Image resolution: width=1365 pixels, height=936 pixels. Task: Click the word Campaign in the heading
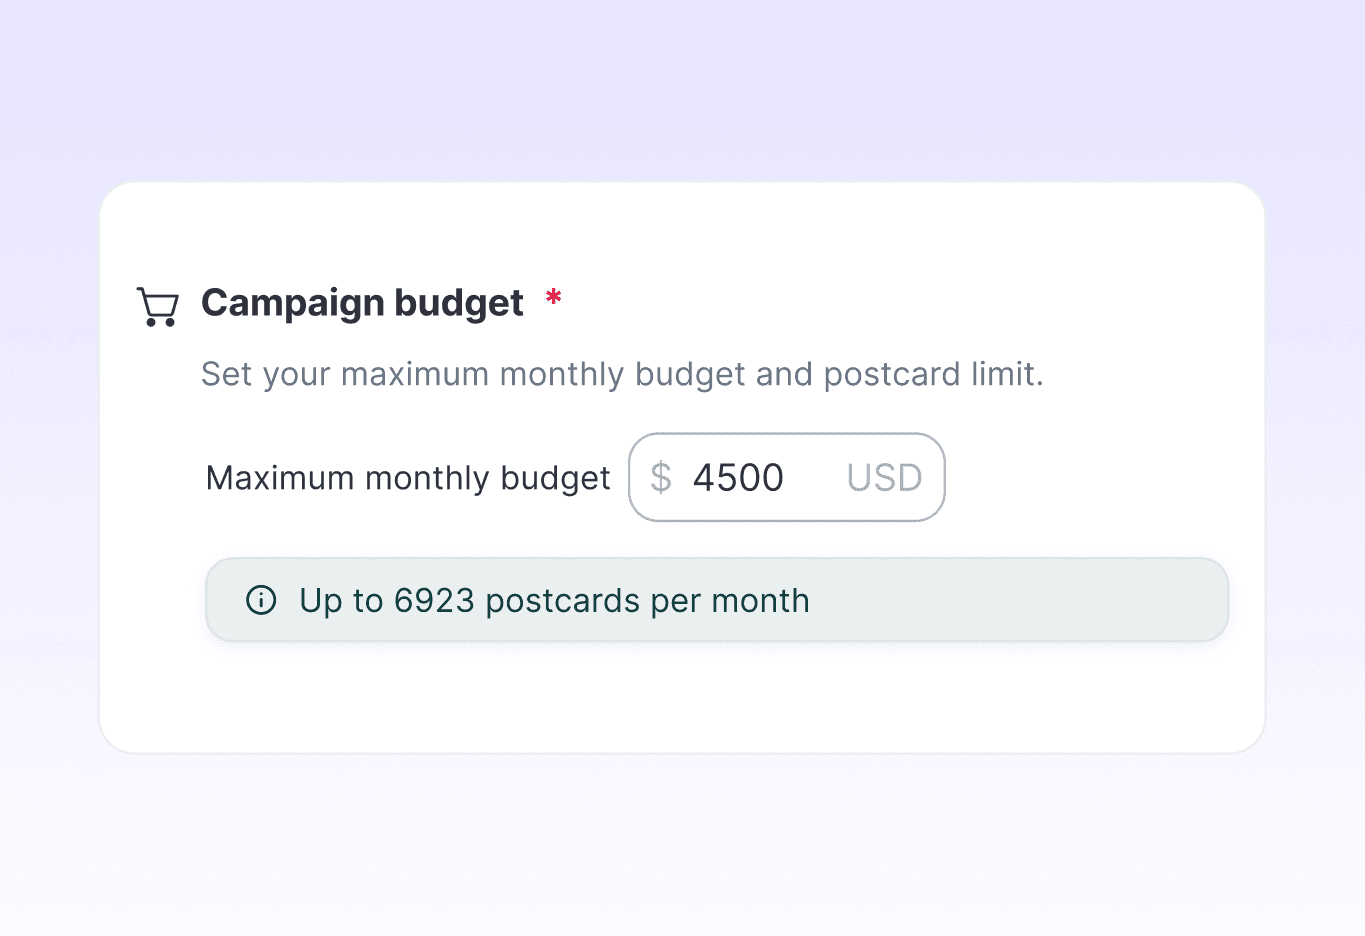click(292, 303)
